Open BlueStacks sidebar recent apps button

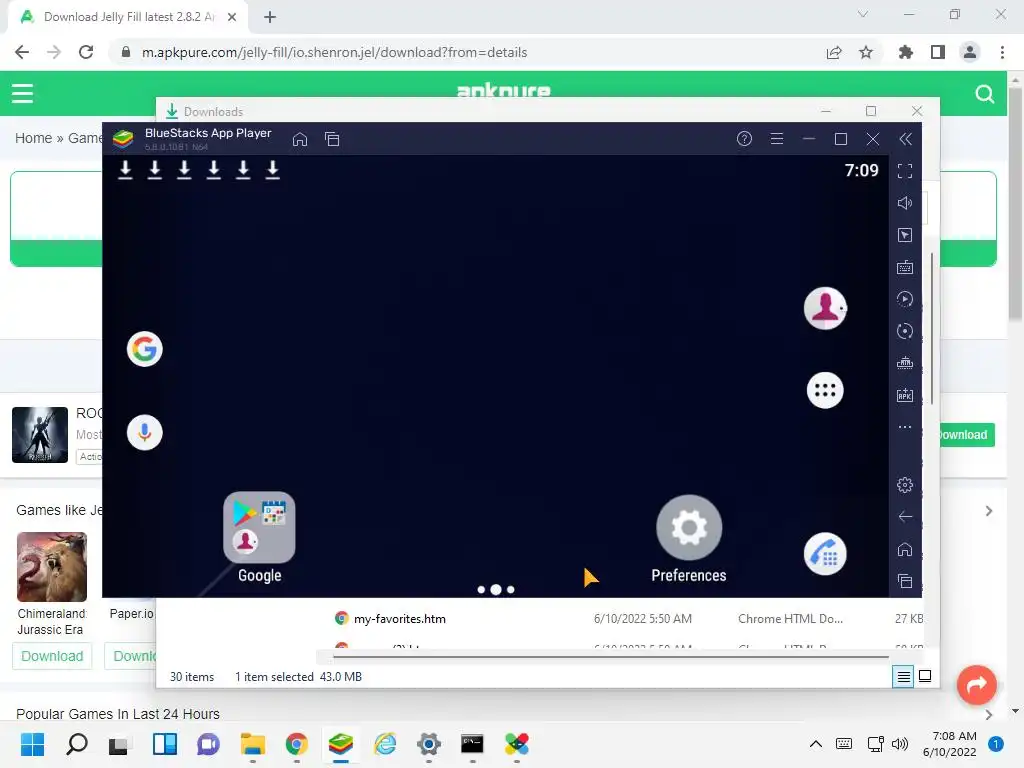pyautogui.click(x=904, y=581)
